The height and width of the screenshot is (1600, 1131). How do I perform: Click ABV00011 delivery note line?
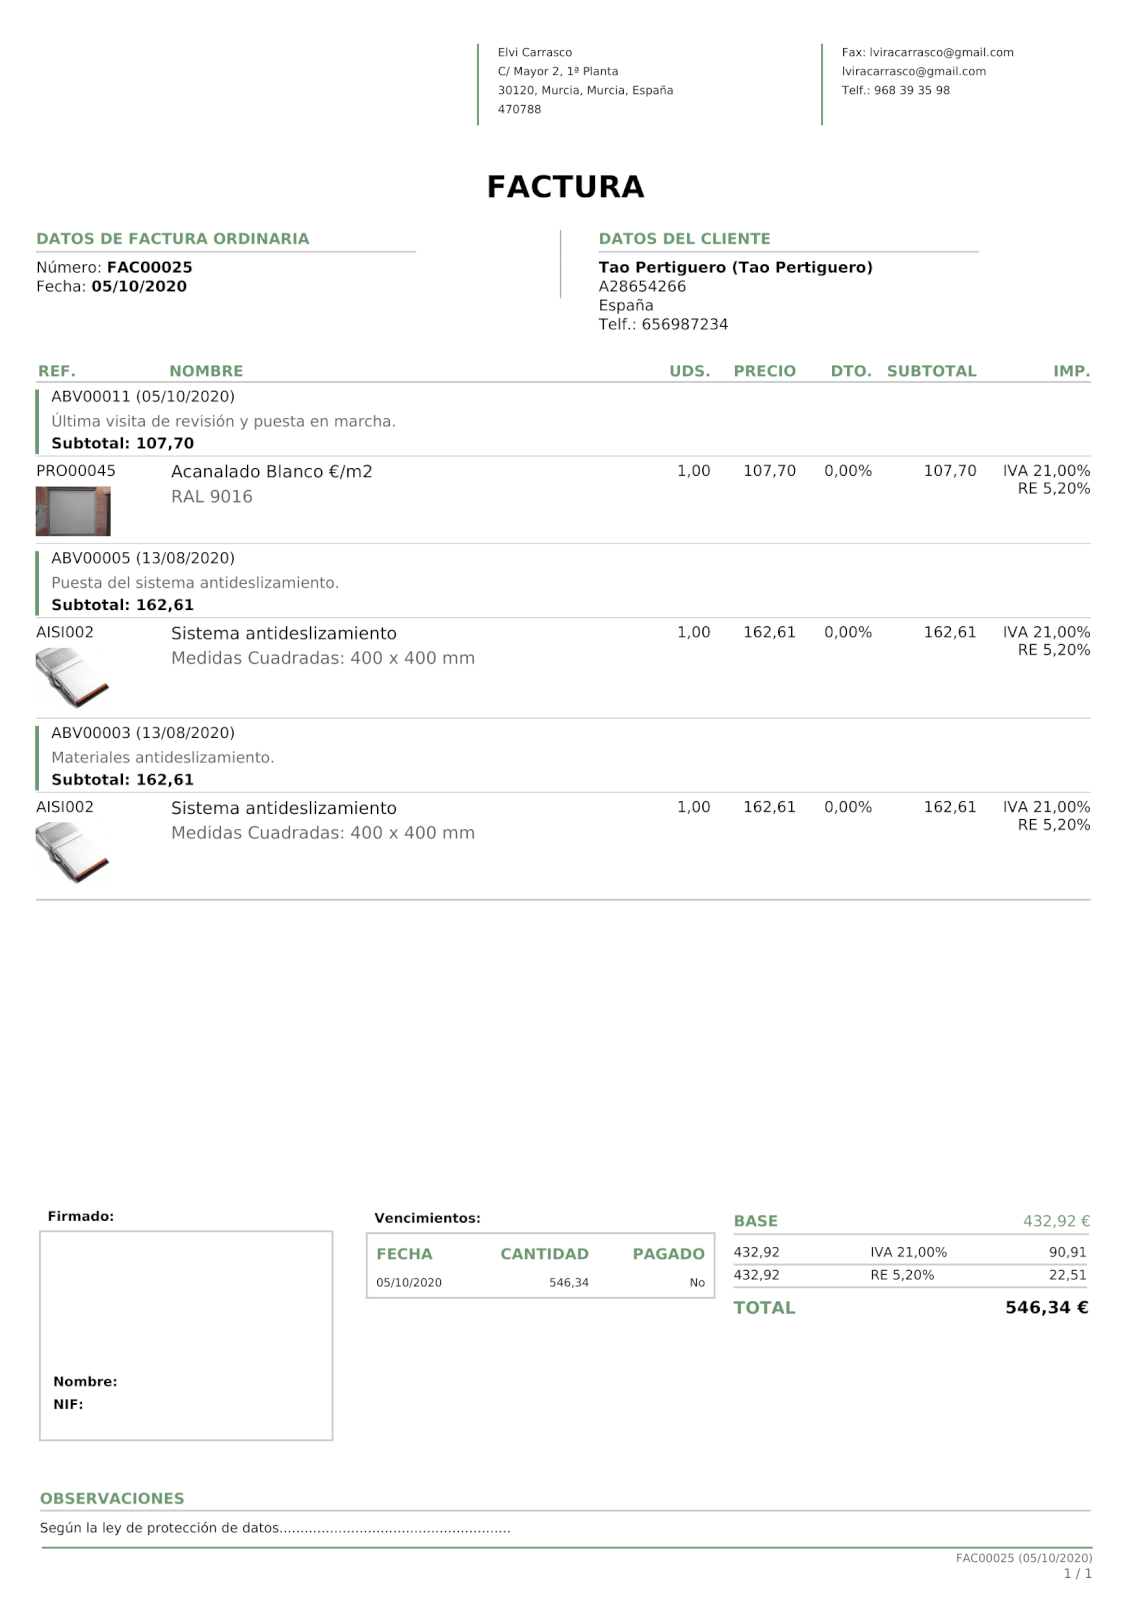pos(143,396)
